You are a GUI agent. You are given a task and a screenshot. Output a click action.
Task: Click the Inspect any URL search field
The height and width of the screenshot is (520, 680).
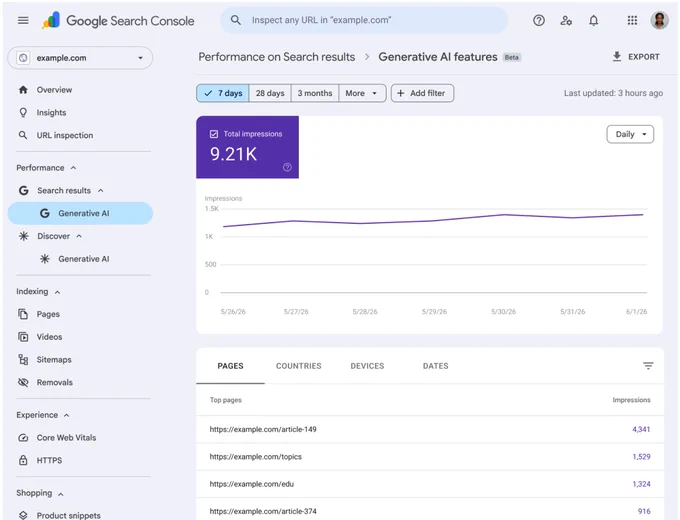point(364,20)
